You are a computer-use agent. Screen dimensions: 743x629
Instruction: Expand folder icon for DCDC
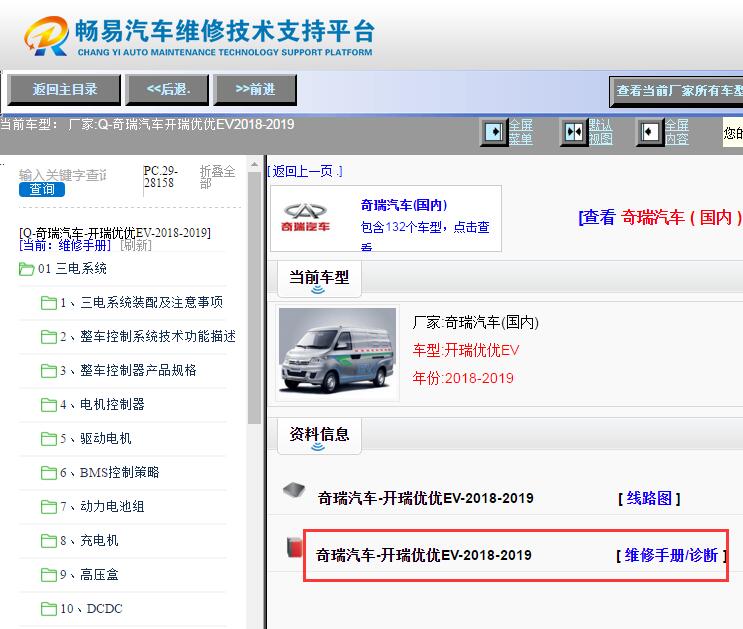pos(48,609)
